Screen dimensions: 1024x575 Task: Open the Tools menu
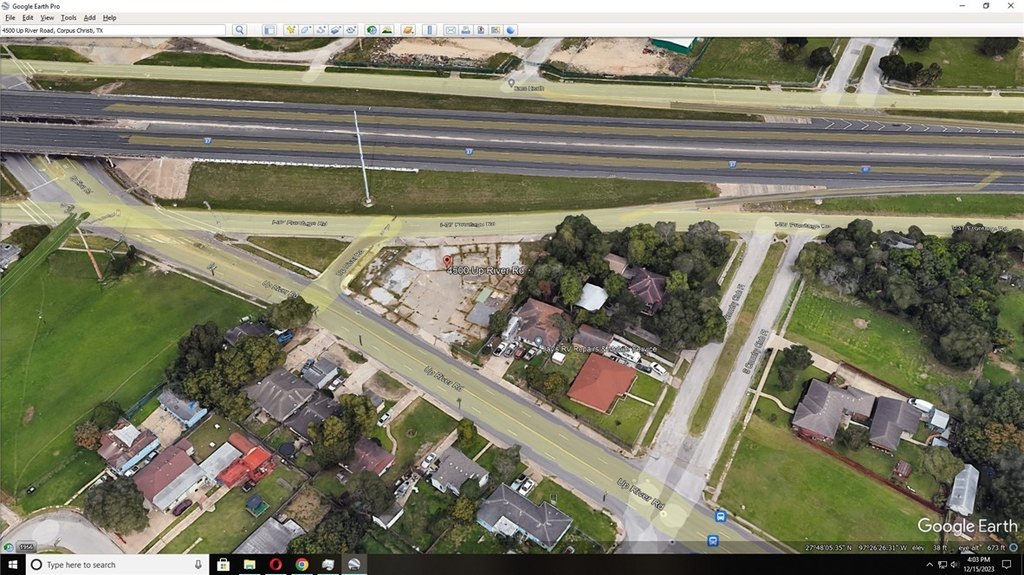[68, 18]
